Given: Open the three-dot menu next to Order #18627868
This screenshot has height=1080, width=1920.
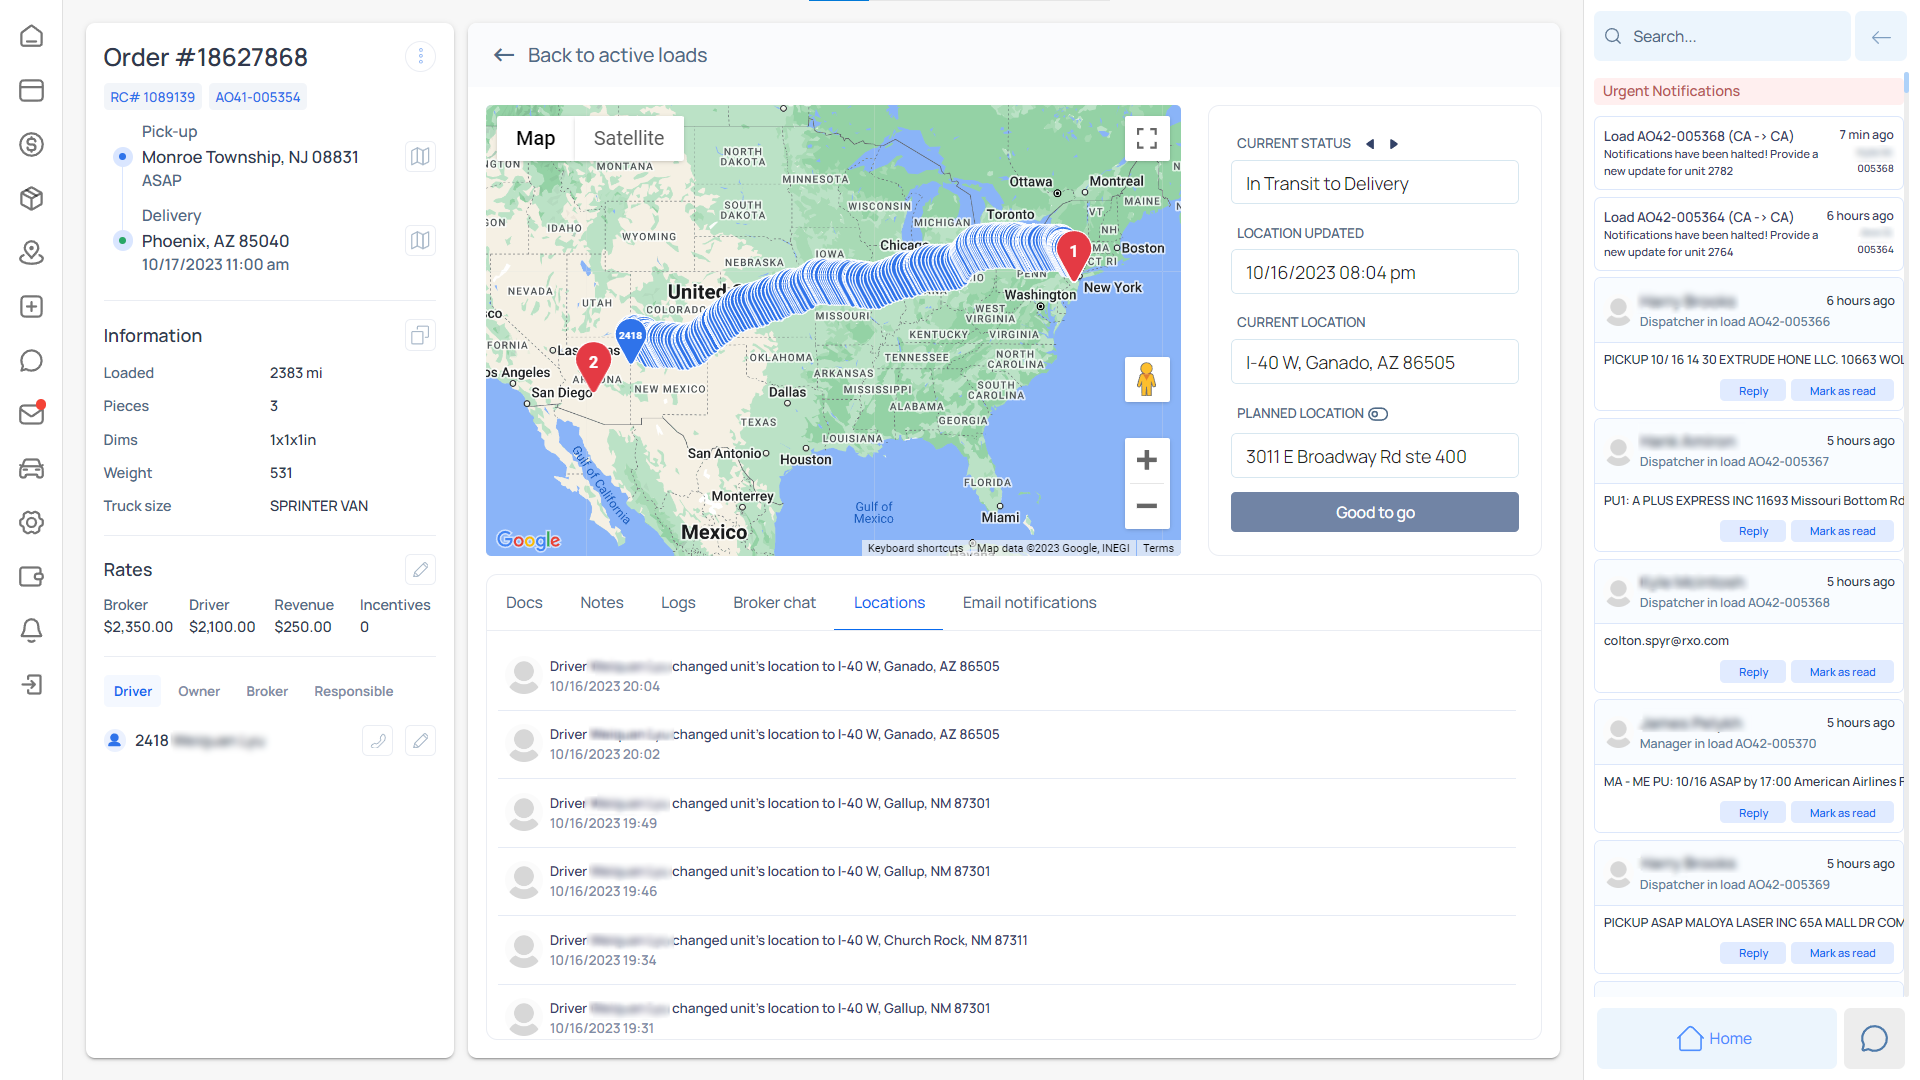Looking at the screenshot, I should coord(420,56).
